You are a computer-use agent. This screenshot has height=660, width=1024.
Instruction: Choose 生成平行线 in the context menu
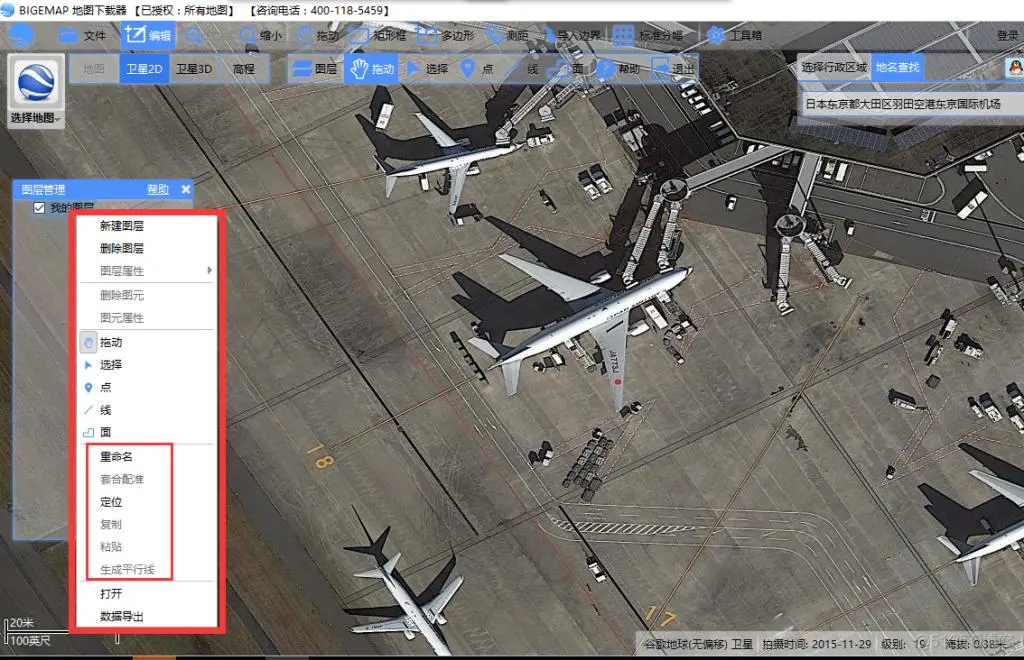point(147,569)
